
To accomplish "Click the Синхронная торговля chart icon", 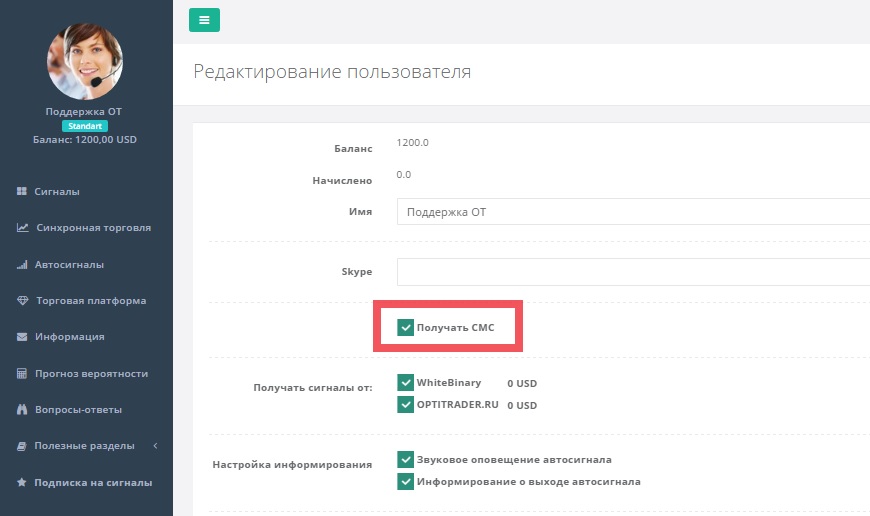I will click(22, 227).
